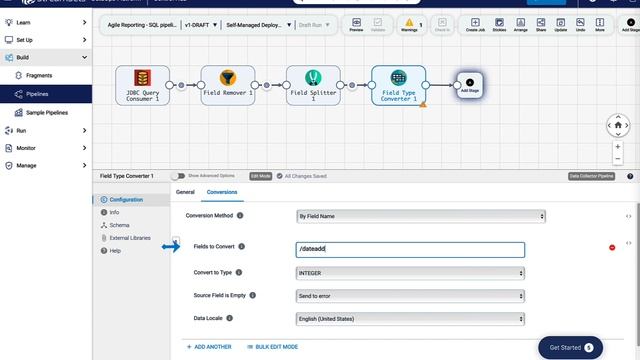This screenshot has height=360, width=640.
Task: Open the Stickies tool
Action: point(499,24)
